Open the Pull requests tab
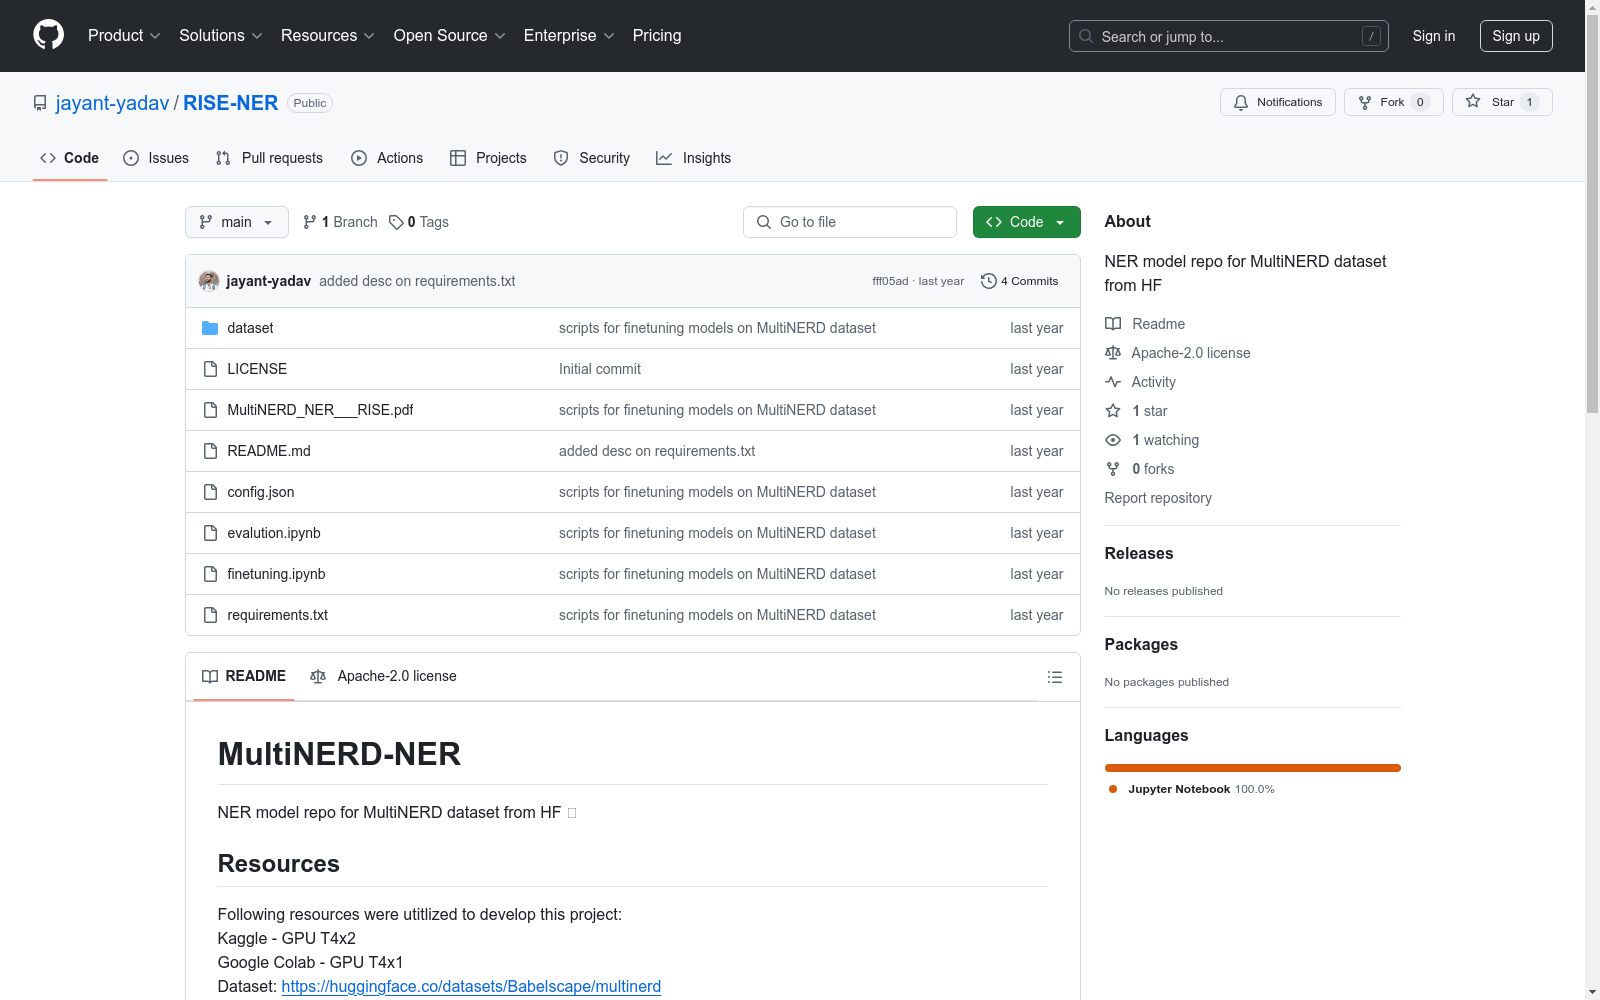 click(269, 158)
